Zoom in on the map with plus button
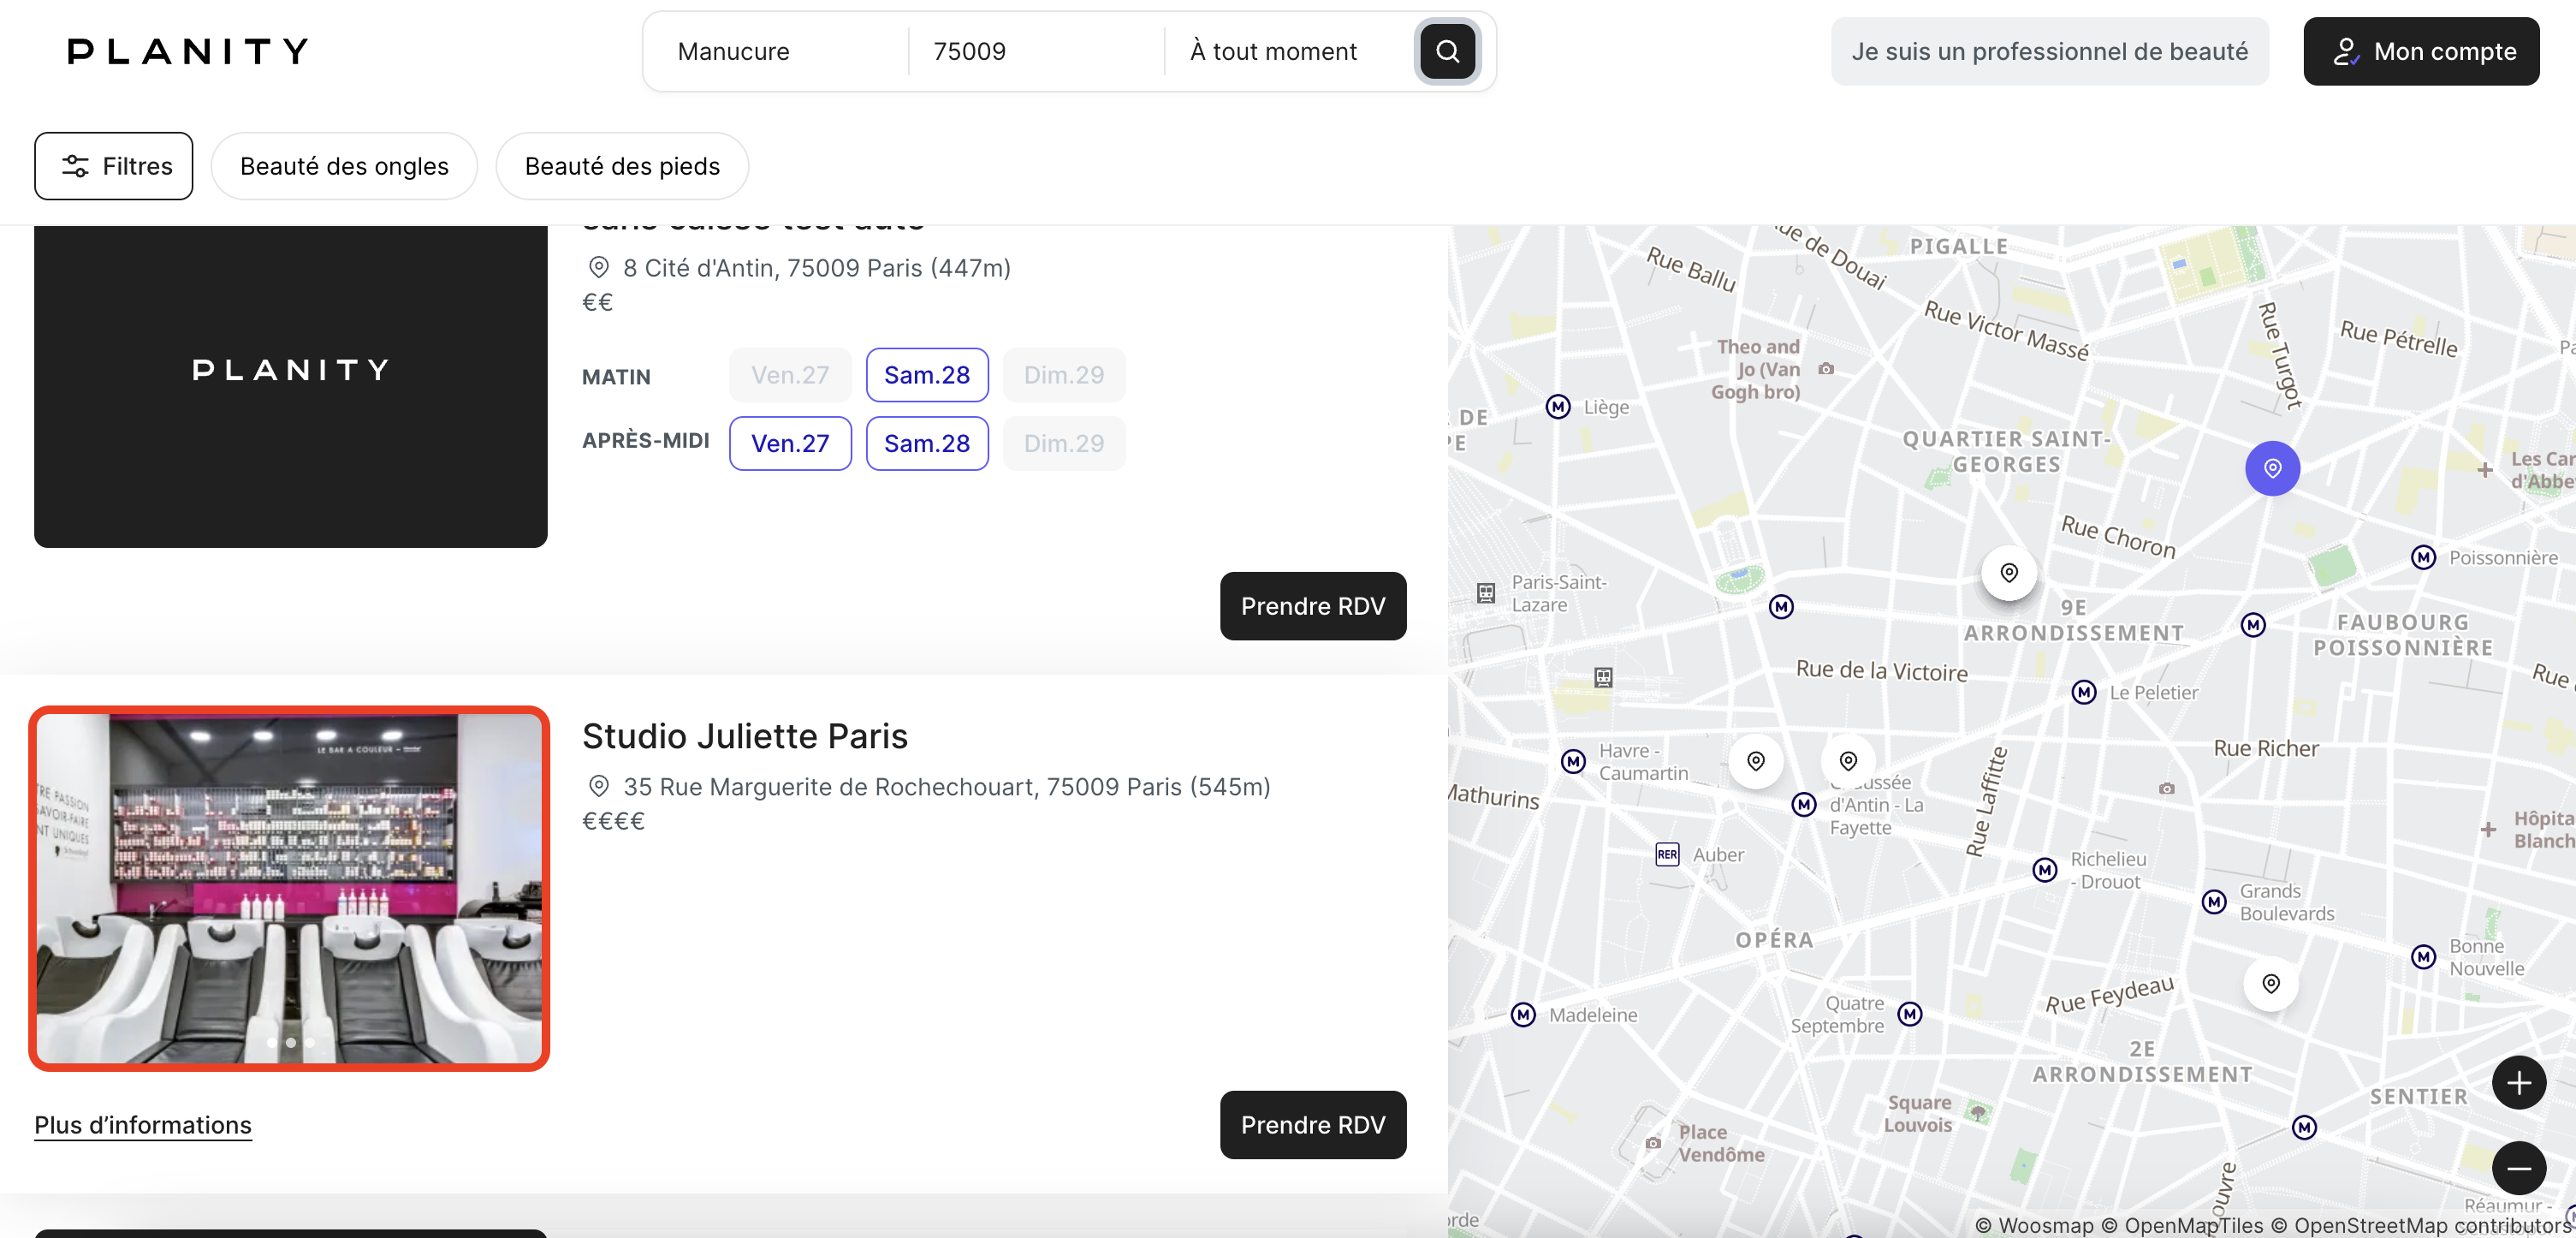Screen dimensions: 2576x1238 click(2518, 1082)
